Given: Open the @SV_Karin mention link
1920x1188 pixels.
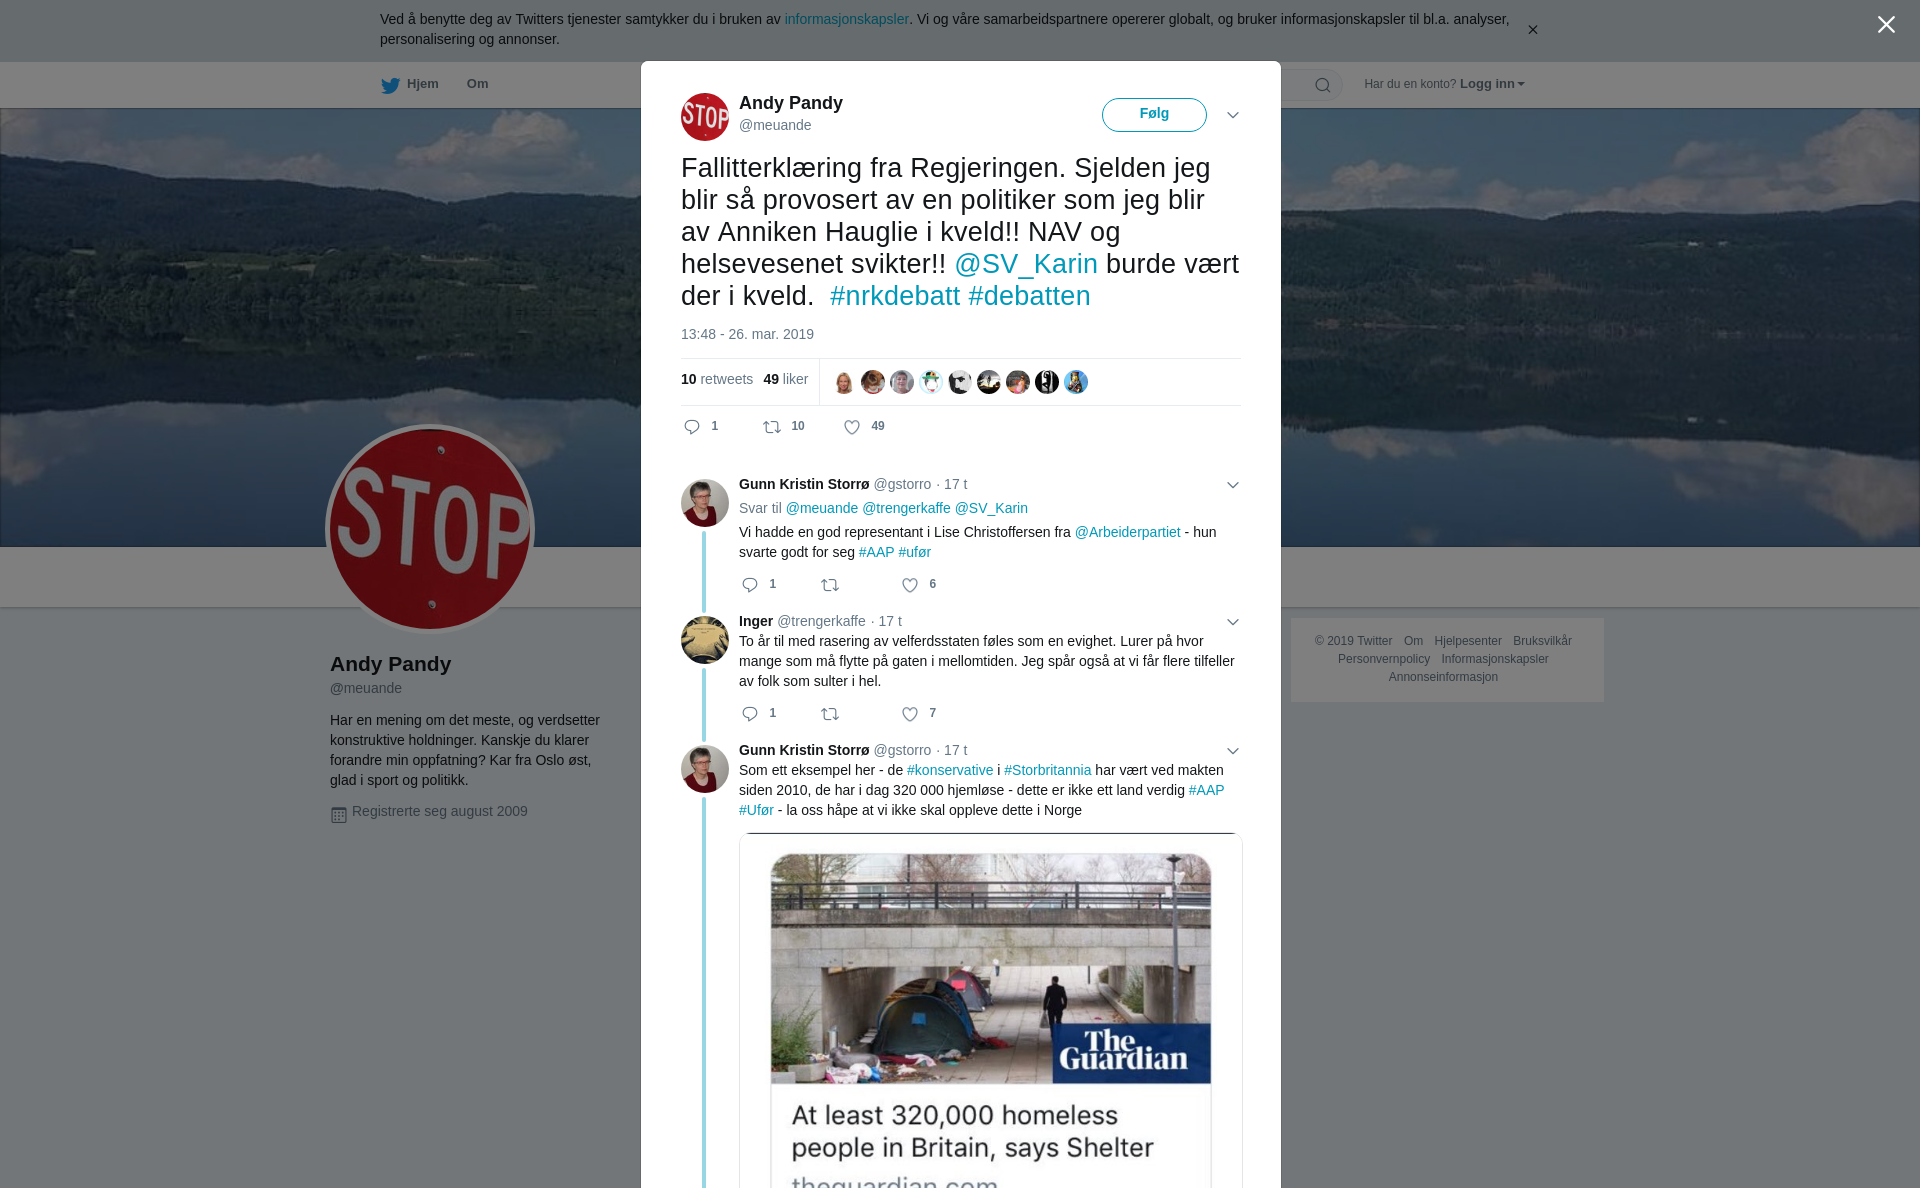Looking at the screenshot, I should 1026,264.
